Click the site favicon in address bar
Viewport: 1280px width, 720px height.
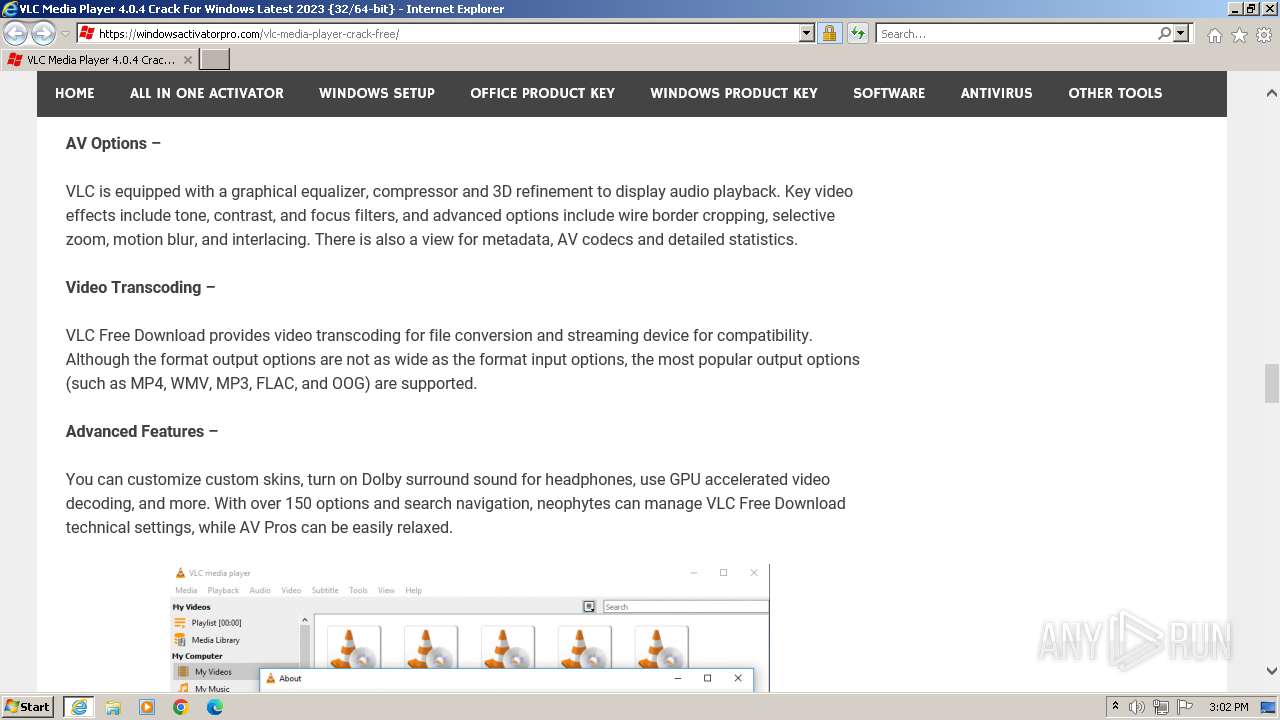tap(87, 33)
